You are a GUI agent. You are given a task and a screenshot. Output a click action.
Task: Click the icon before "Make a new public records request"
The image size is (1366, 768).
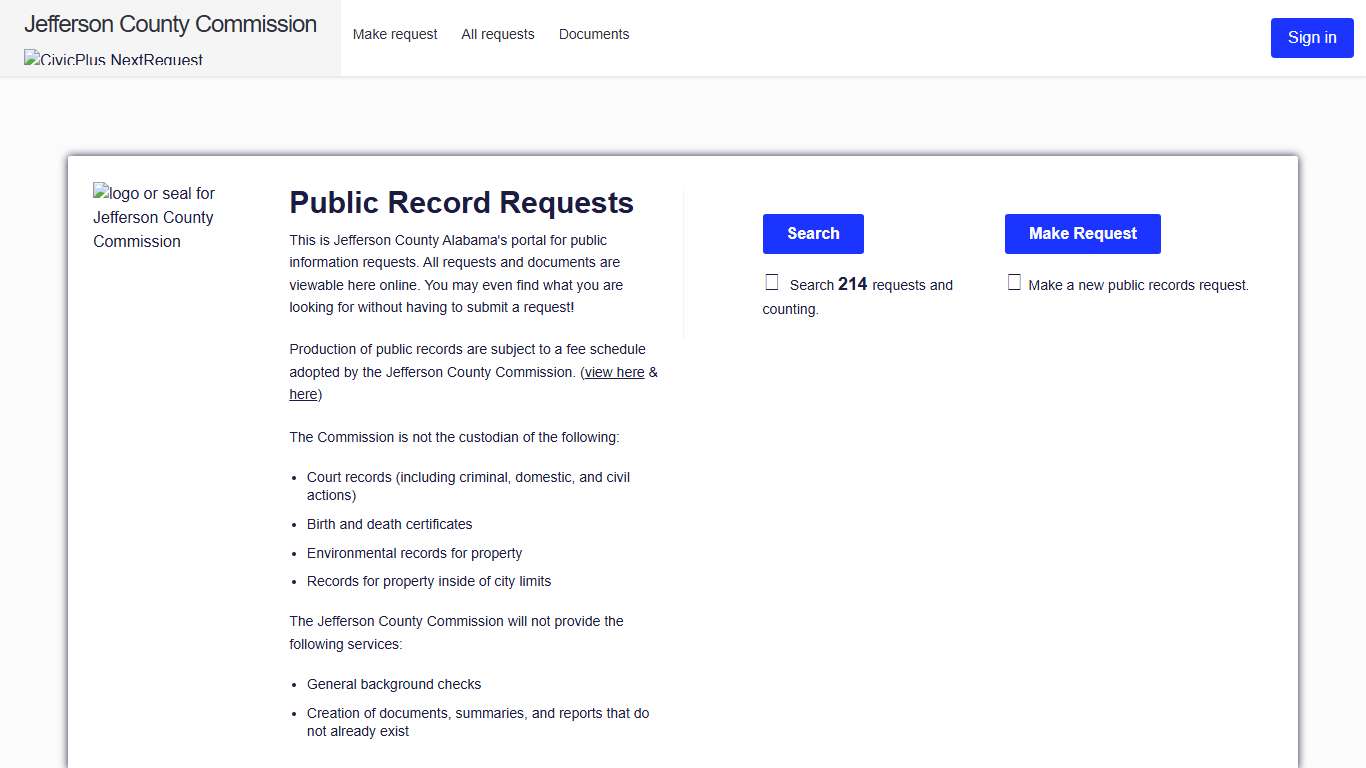tap(1013, 281)
